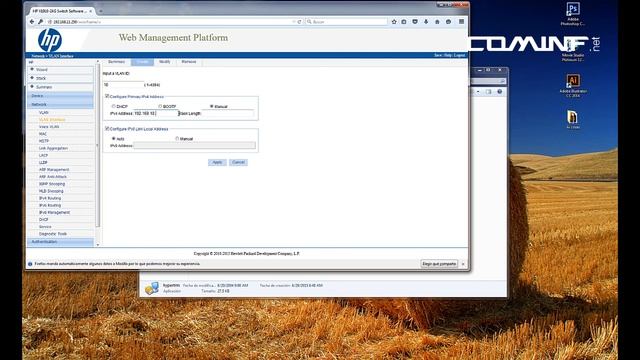The height and width of the screenshot is (360, 640).
Task: Open the address bar history dropdown arrow
Action: (293, 22)
